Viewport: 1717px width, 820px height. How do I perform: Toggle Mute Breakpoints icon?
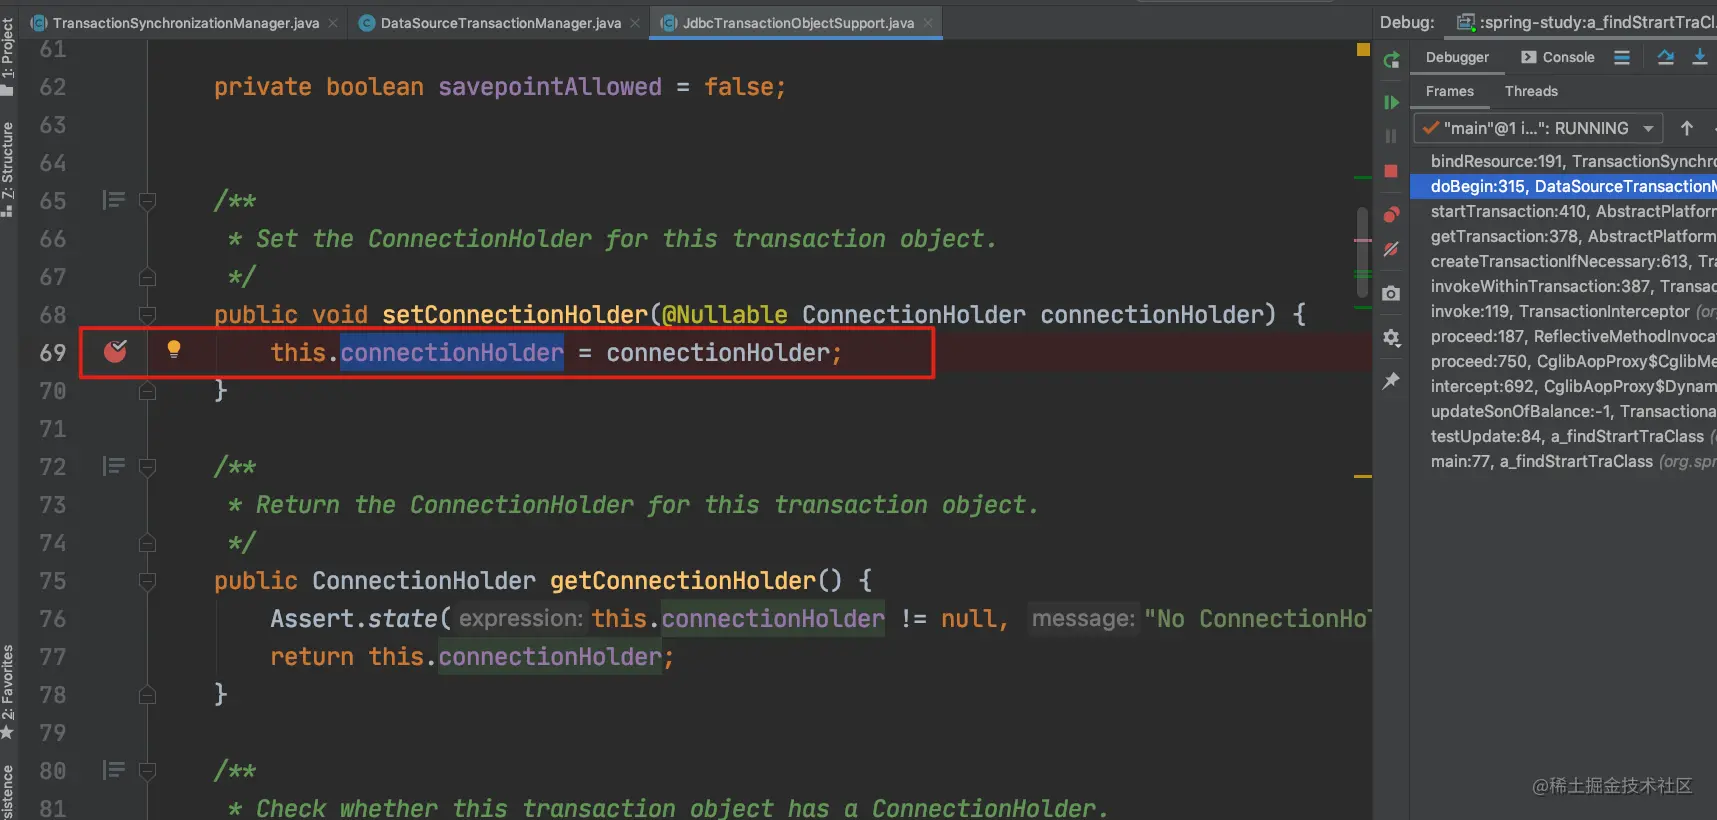(x=1391, y=249)
